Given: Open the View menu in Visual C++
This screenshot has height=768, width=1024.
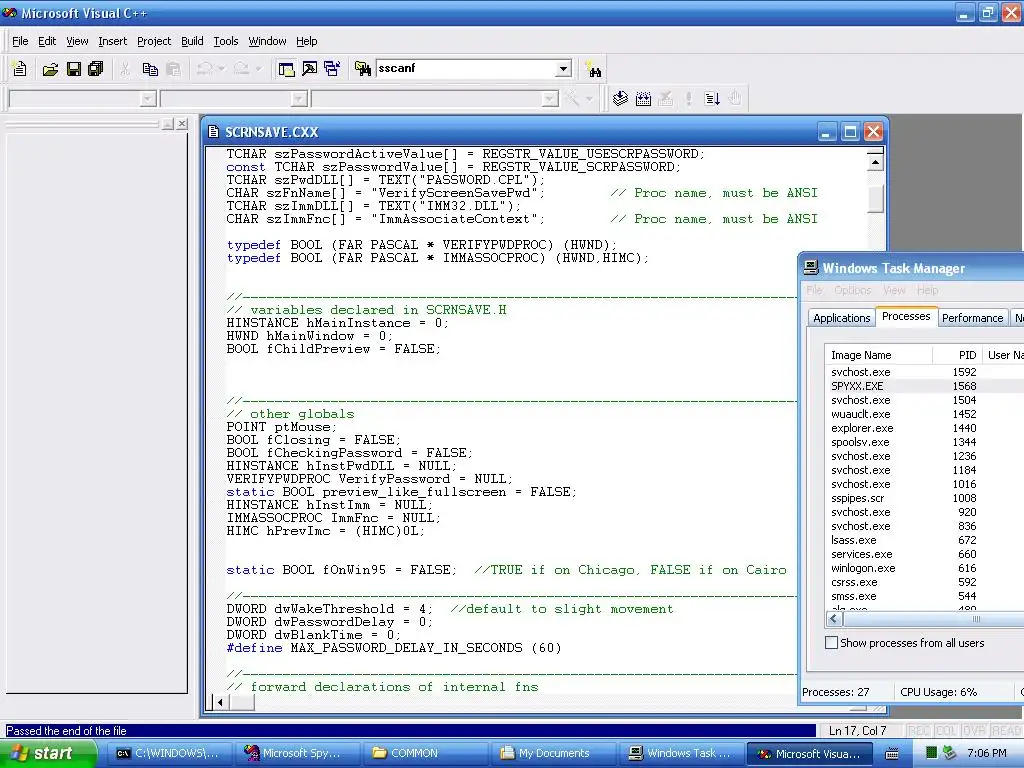Looking at the screenshot, I should click(x=77, y=41).
